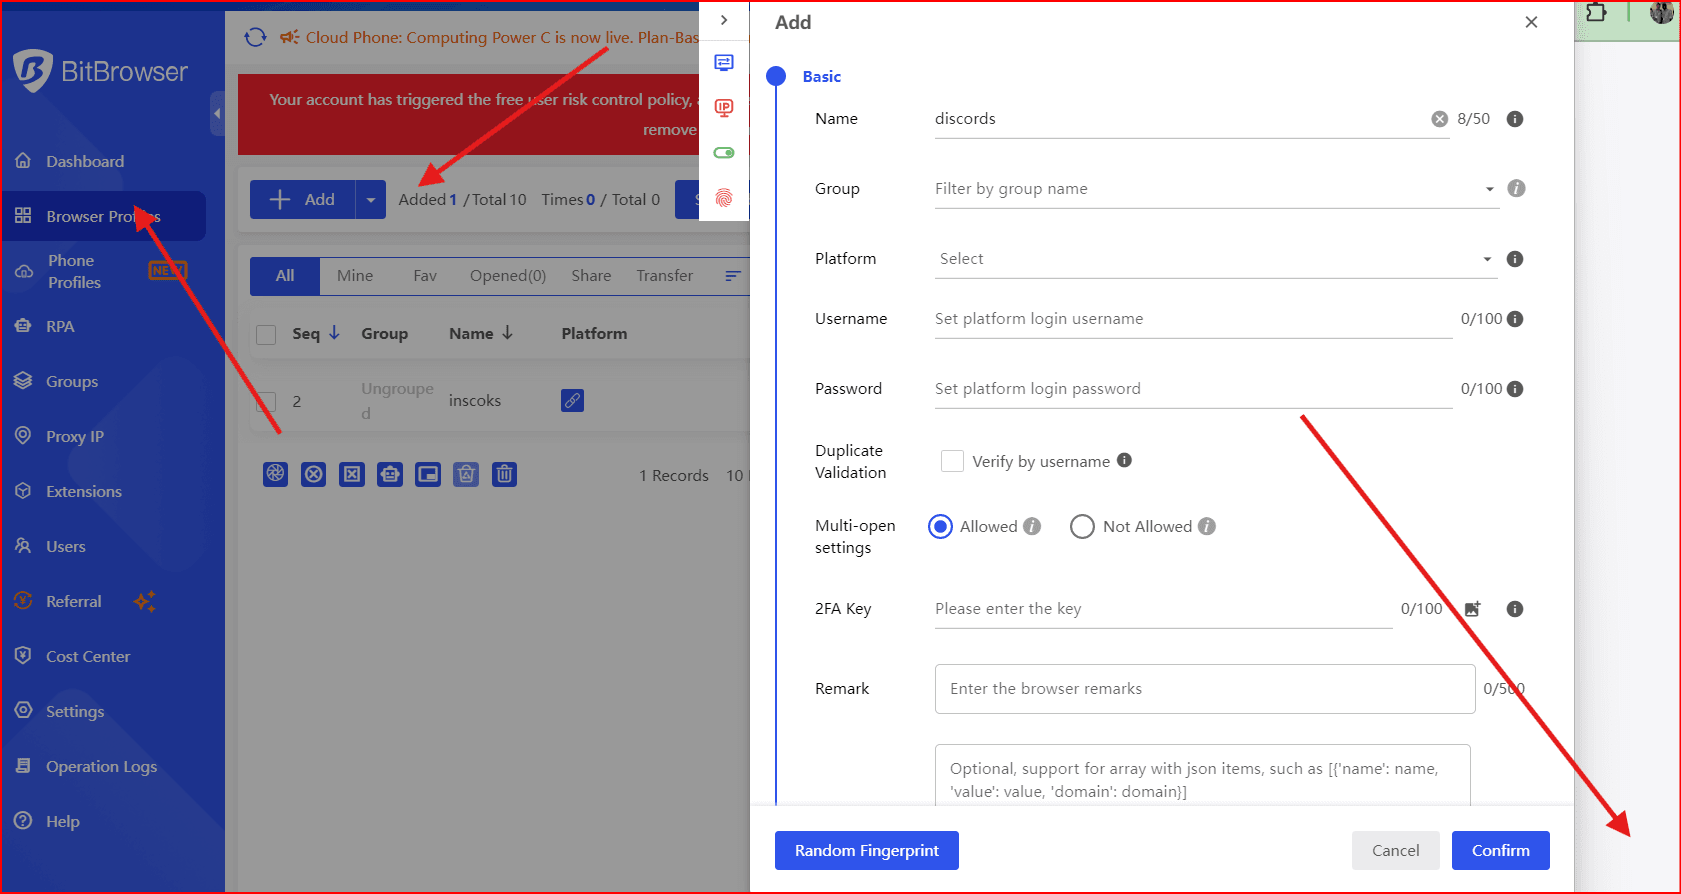1681x894 pixels.
Task: Click the Random Fingerprint button
Action: click(x=866, y=851)
